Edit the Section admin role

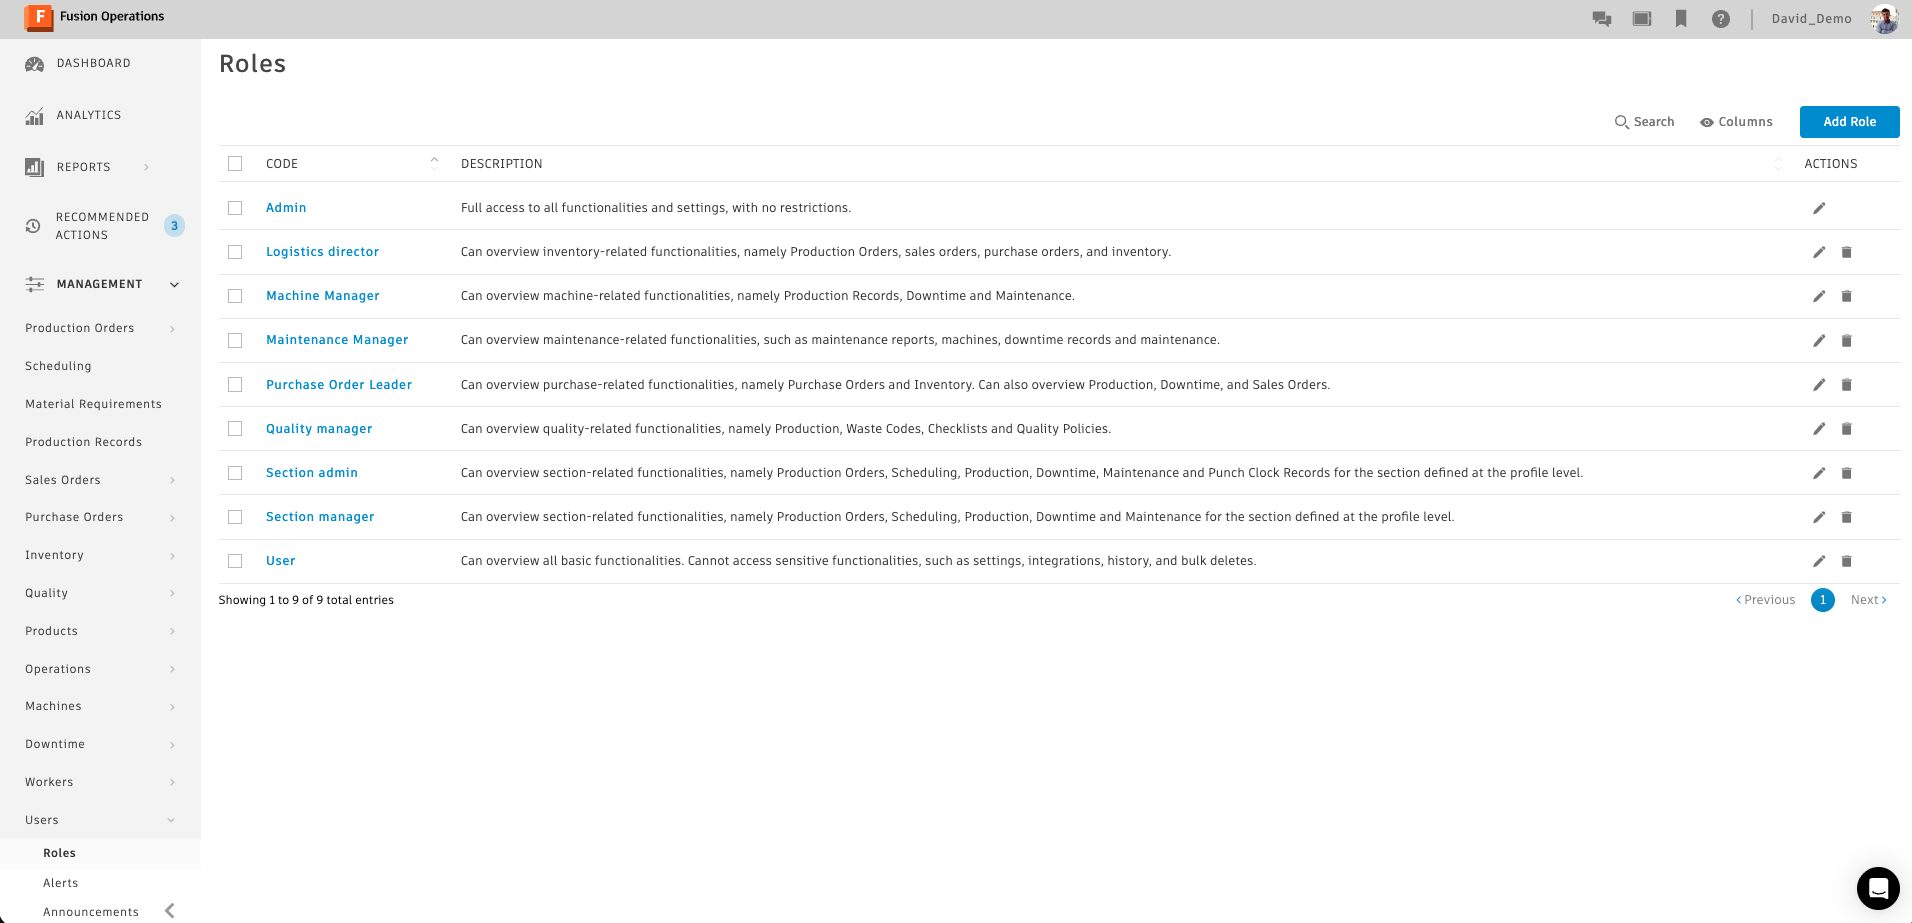[1819, 473]
